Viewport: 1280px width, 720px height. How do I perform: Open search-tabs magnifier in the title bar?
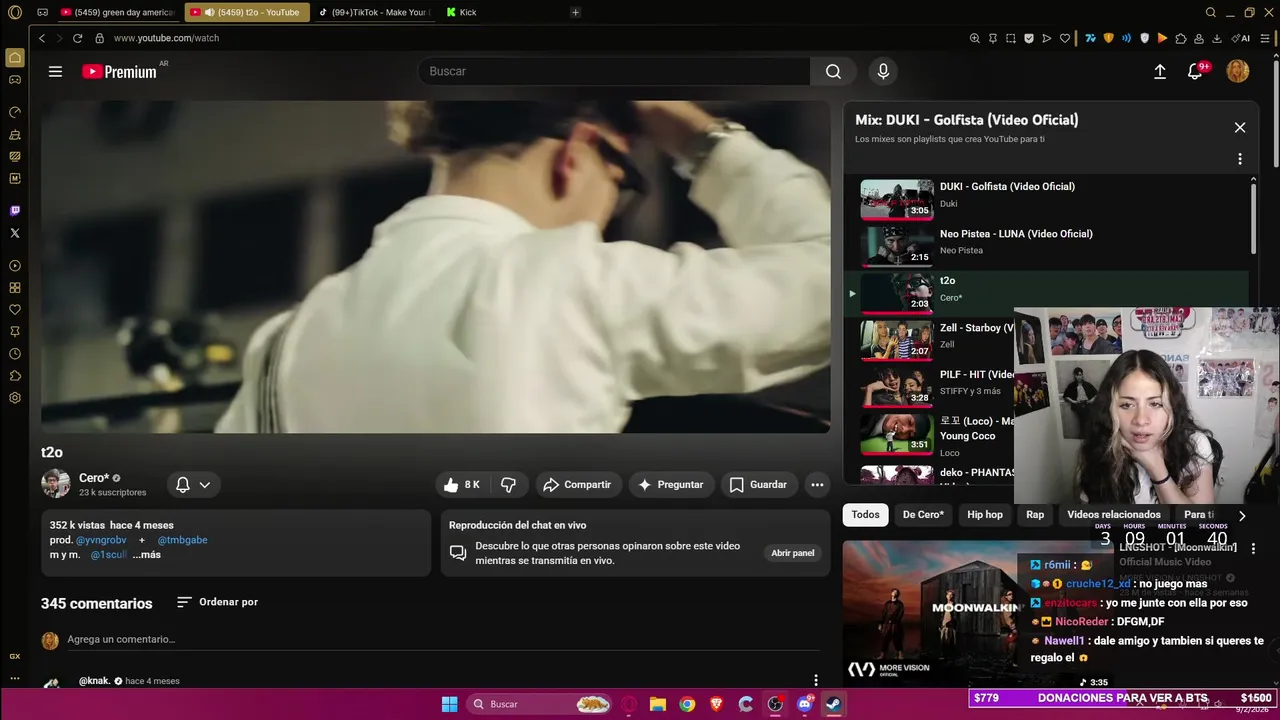1211,13
